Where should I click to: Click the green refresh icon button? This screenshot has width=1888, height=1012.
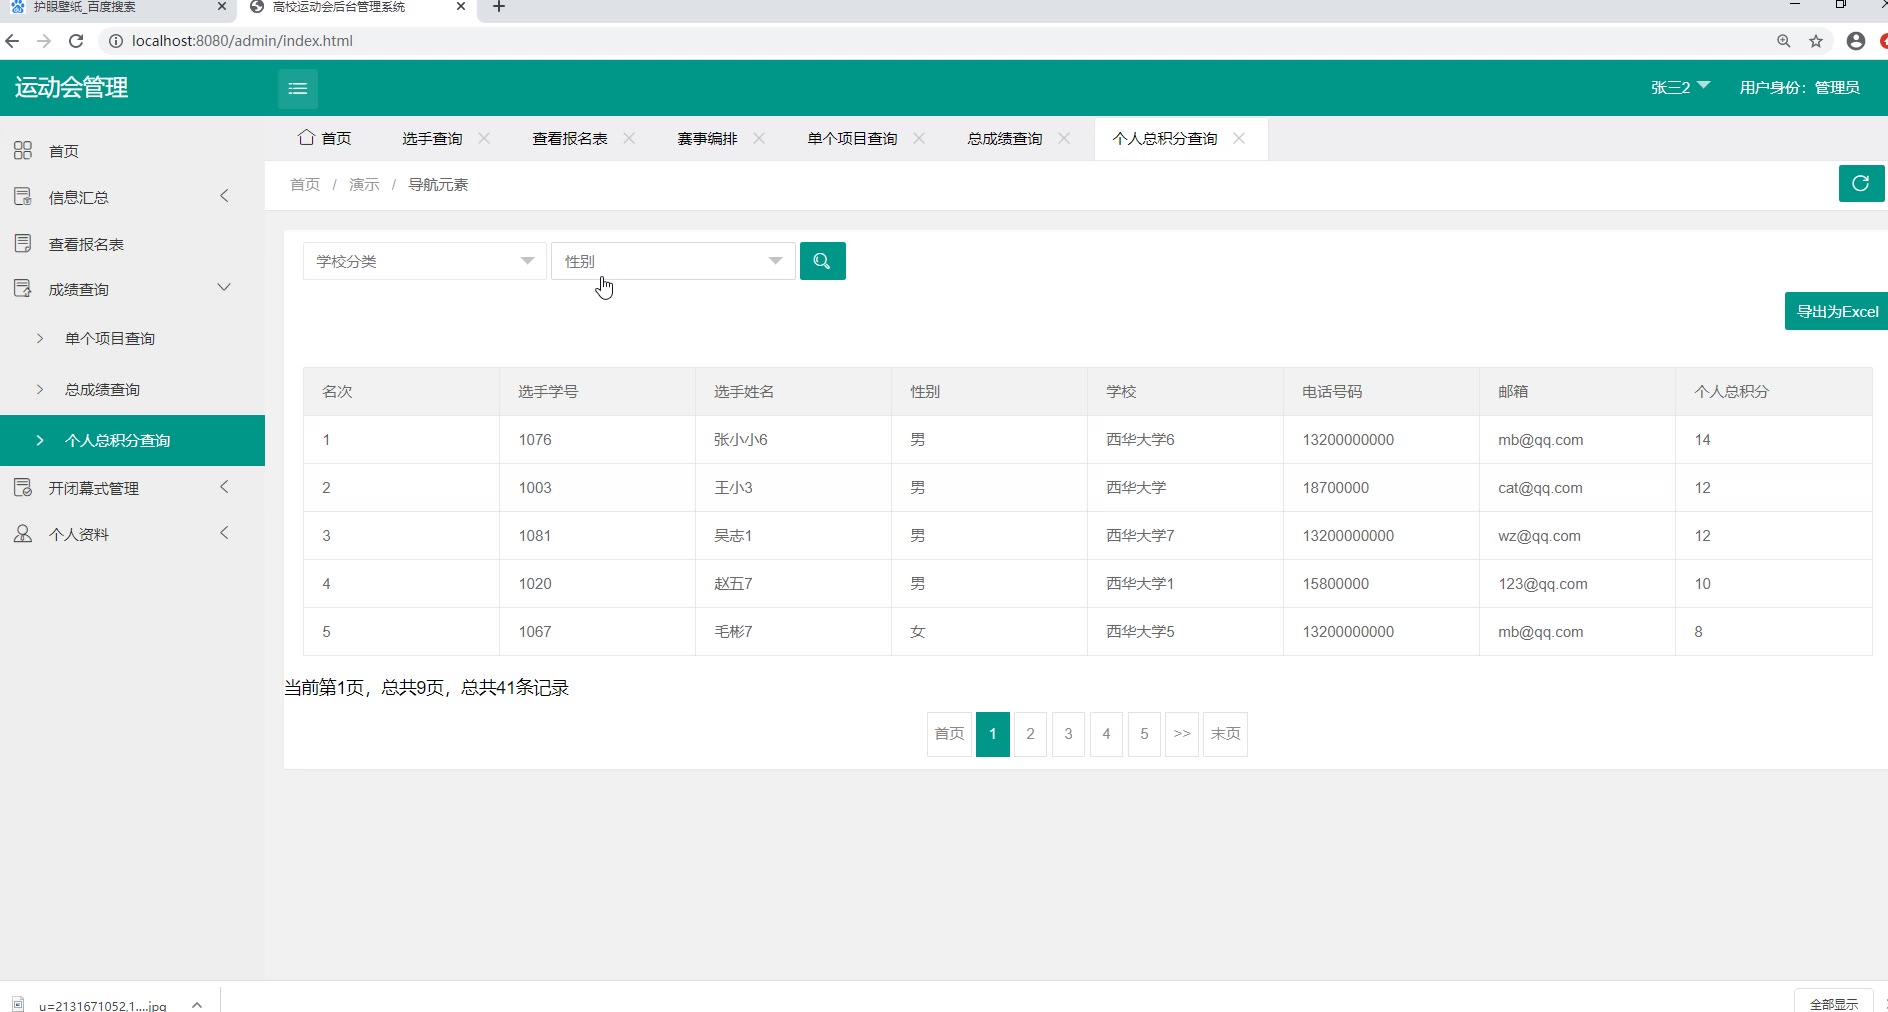tap(1860, 184)
